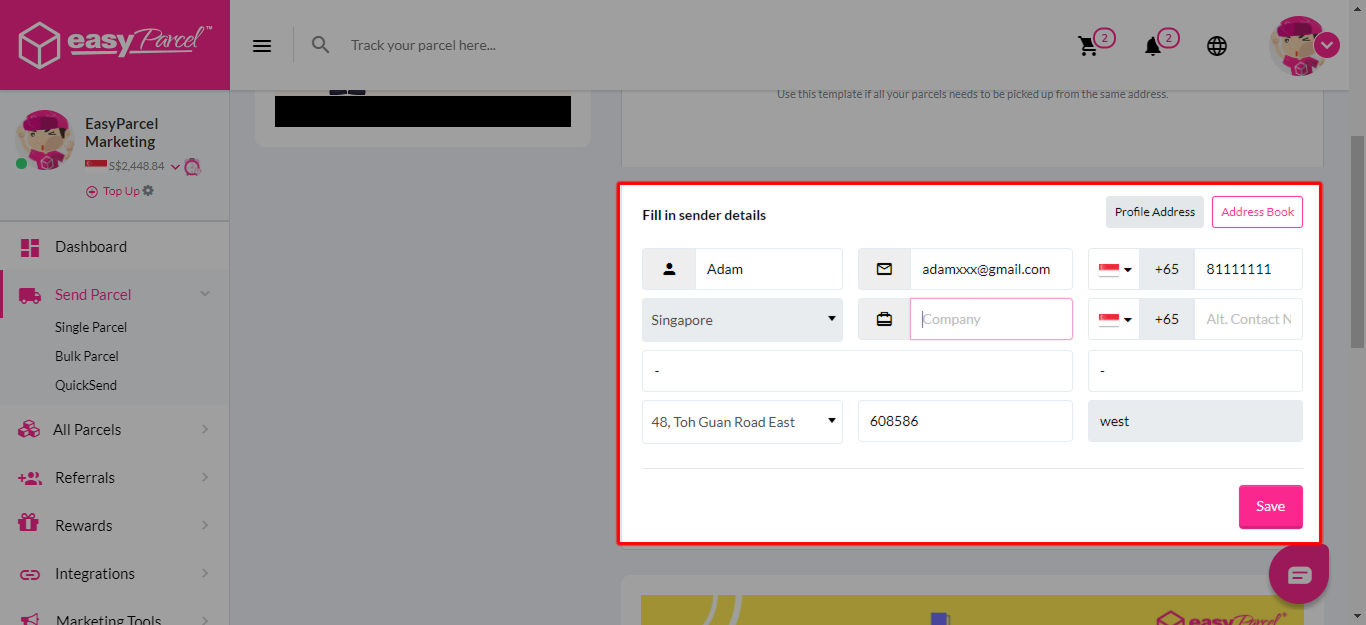The width and height of the screenshot is (1366, 625).
Task: Click the gear icon beside Top Up
Action: (147, 191)
